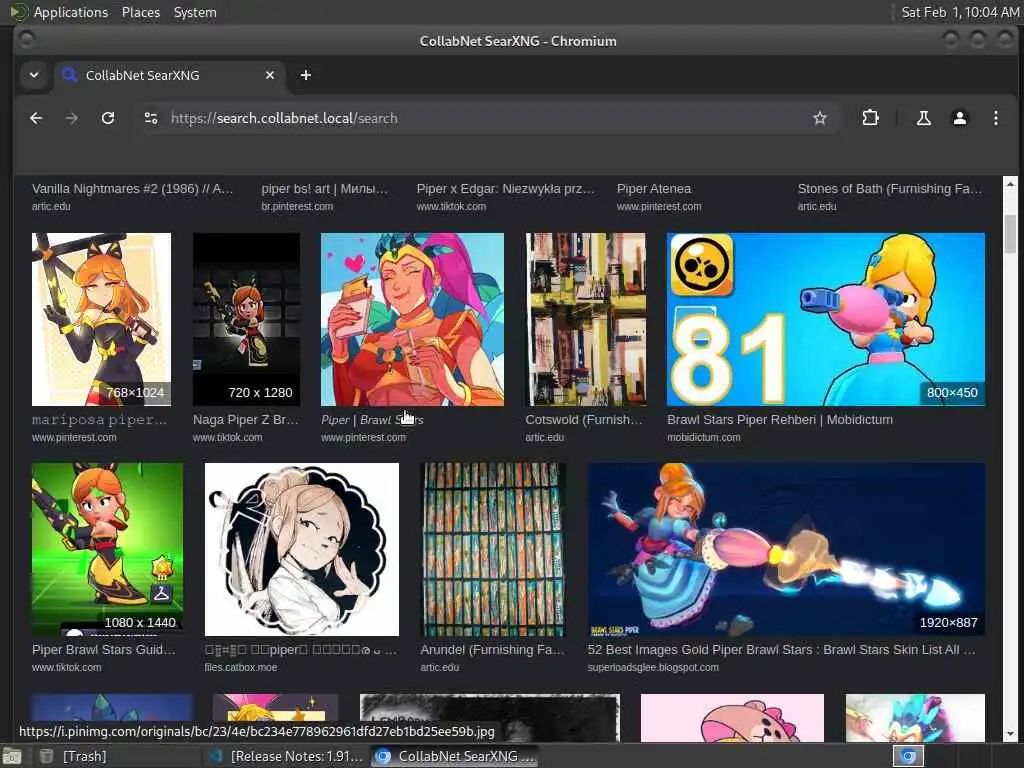This screenshot has width=1024, height=768.
Task: Click the scrollbar down arrow
Action: click(x=1010, y=734)
